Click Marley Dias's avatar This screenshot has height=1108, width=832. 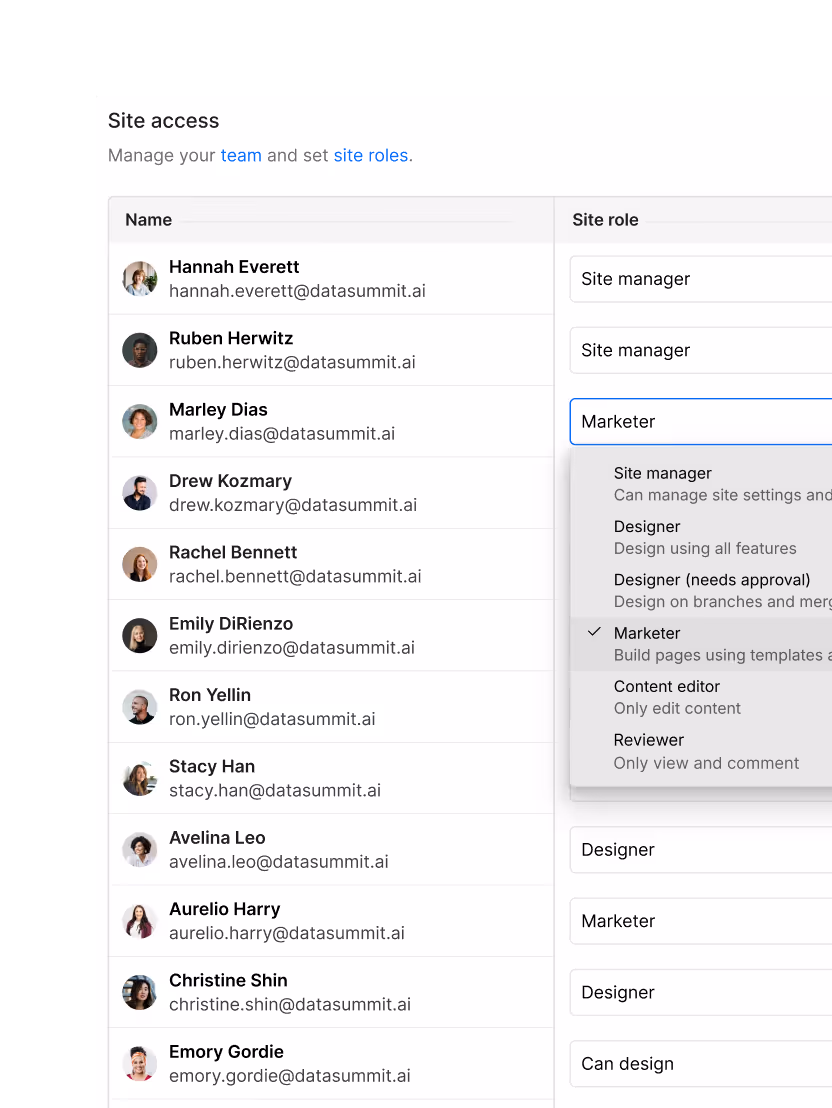click(x=140, y=422)
